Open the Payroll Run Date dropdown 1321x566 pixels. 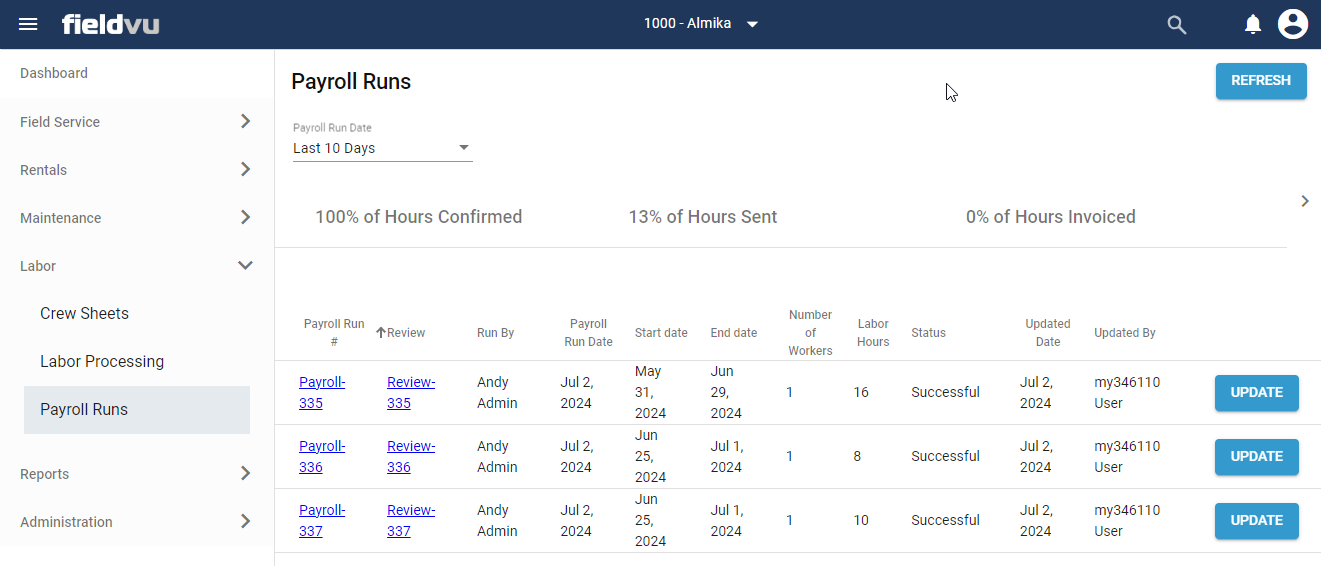pos(381,148)
